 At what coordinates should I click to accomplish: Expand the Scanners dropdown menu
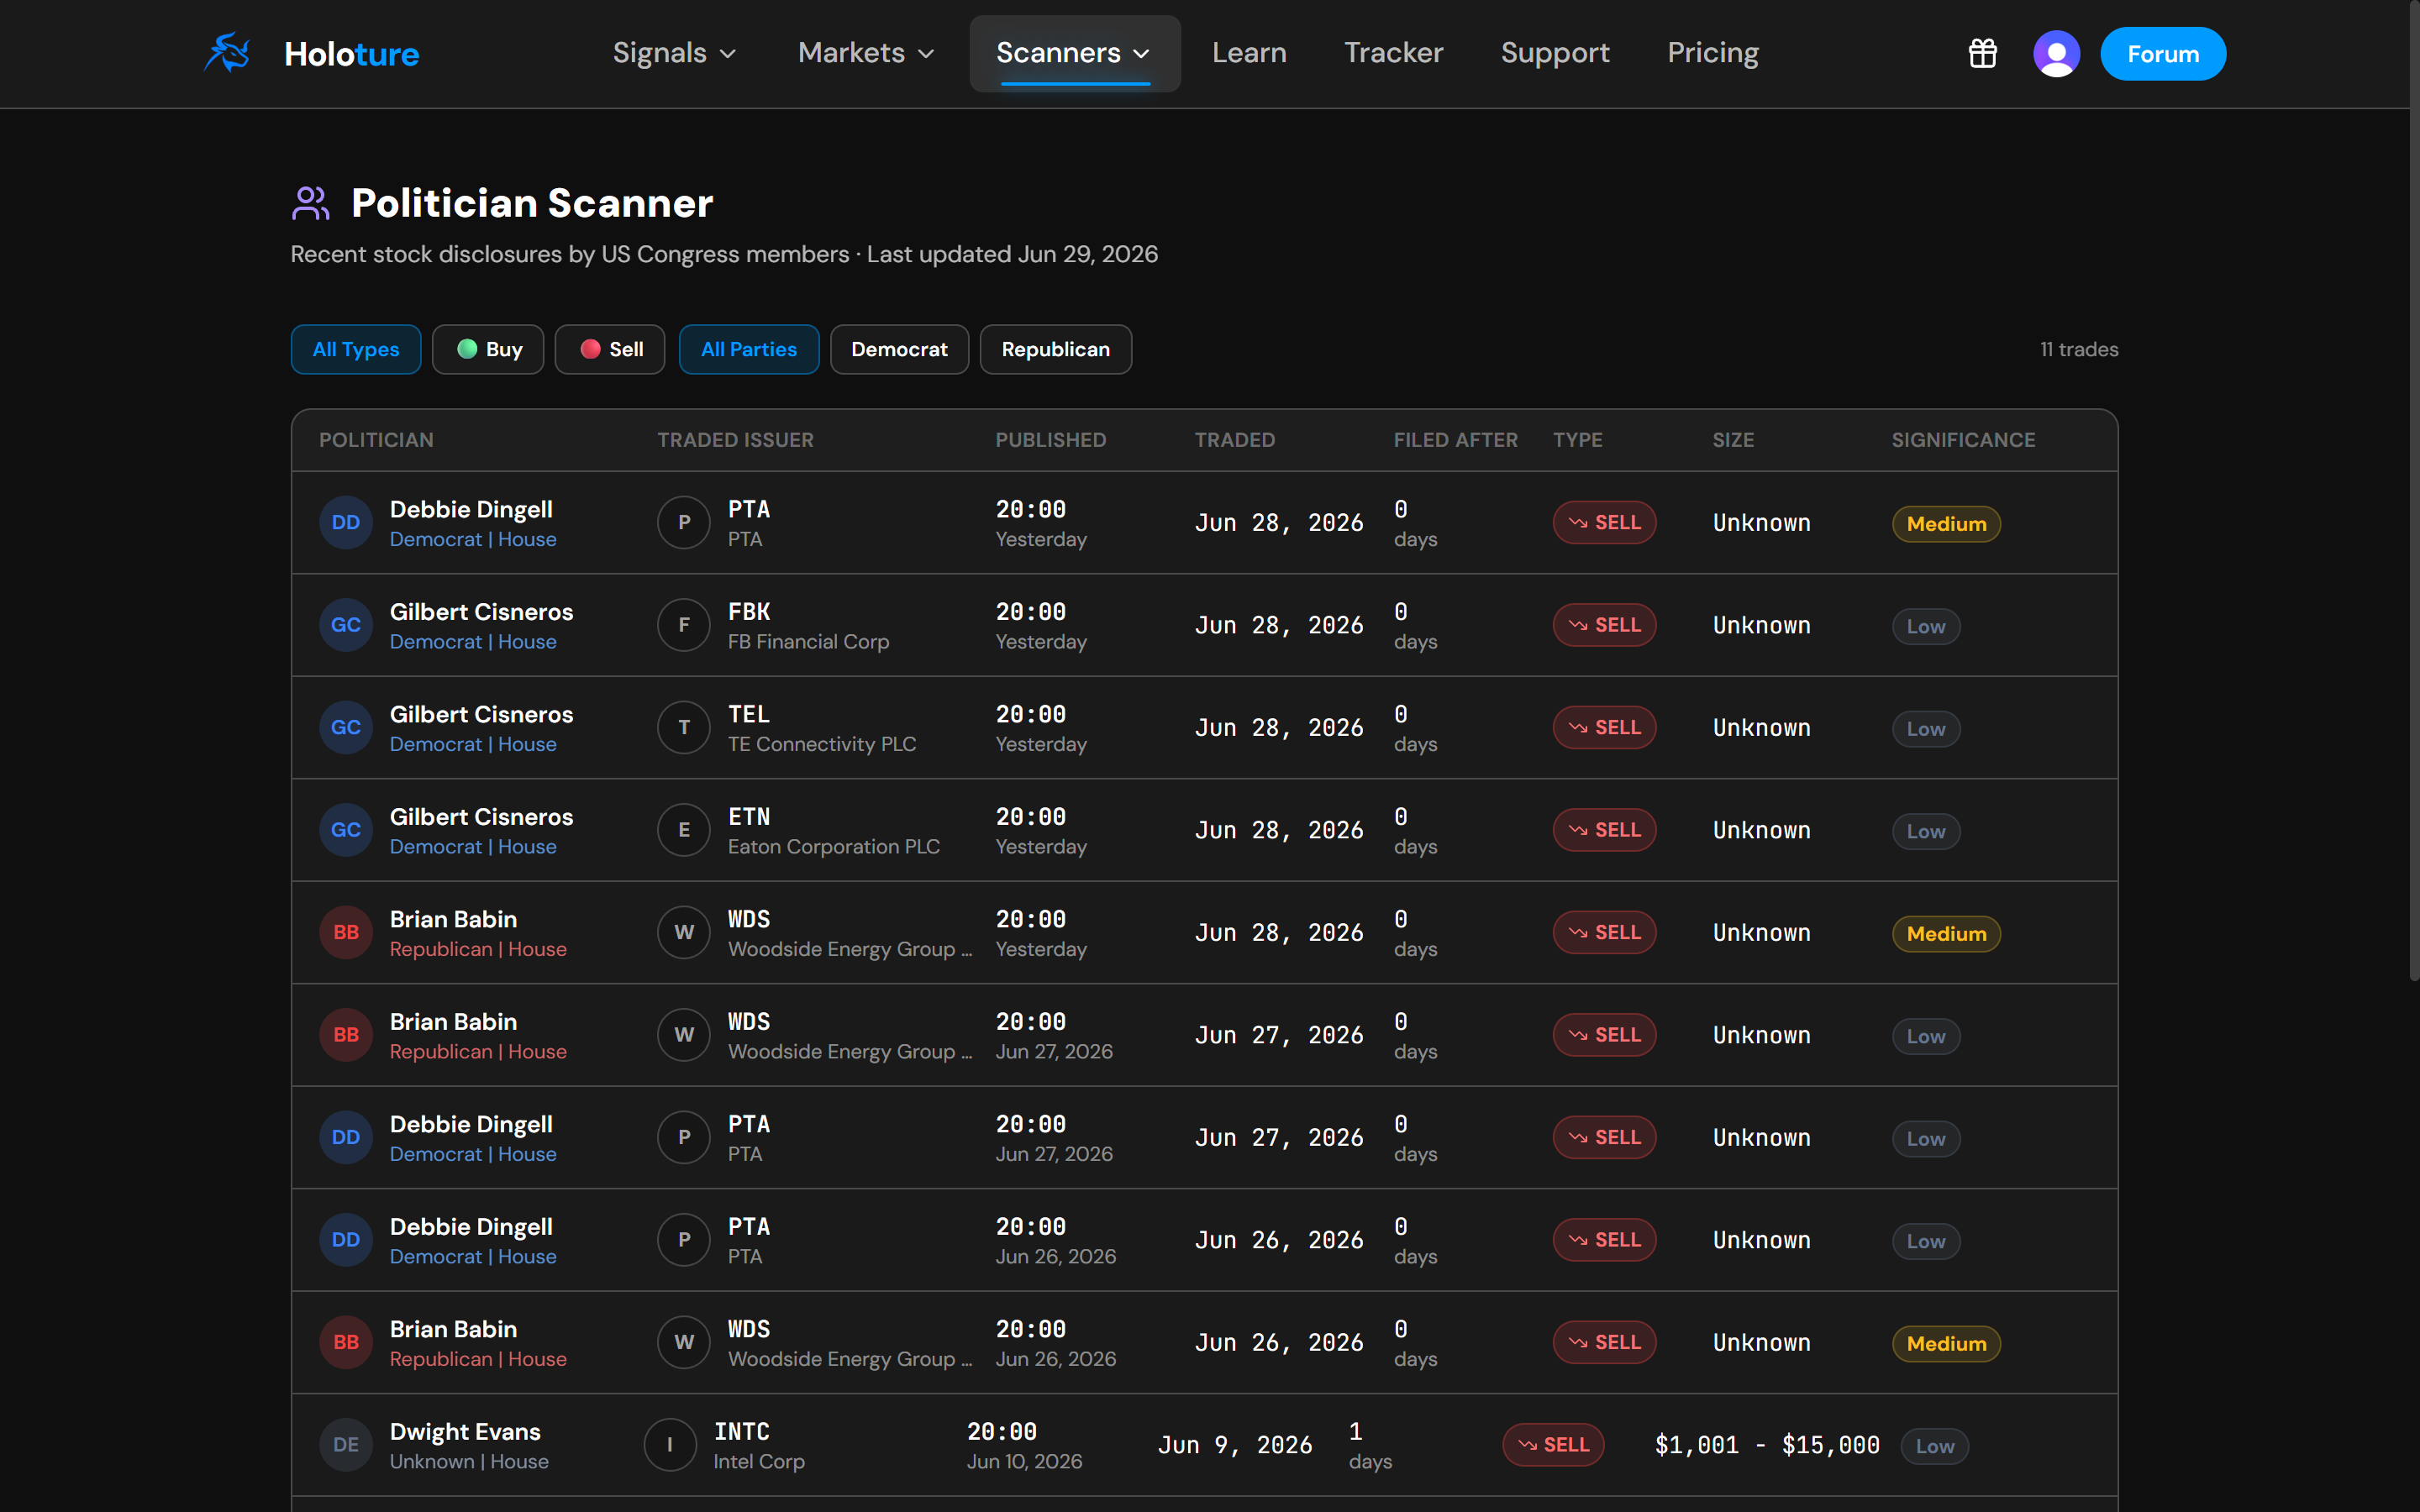pyautogui.click(x=1074, y=53)
